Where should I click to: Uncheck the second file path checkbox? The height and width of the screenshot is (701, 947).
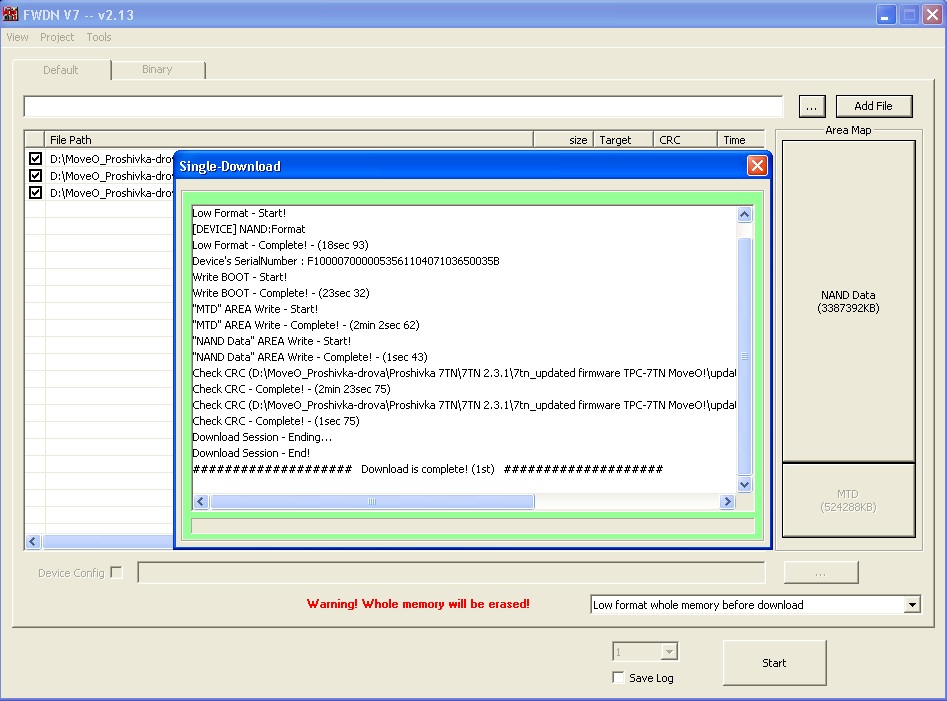(35, 176)
